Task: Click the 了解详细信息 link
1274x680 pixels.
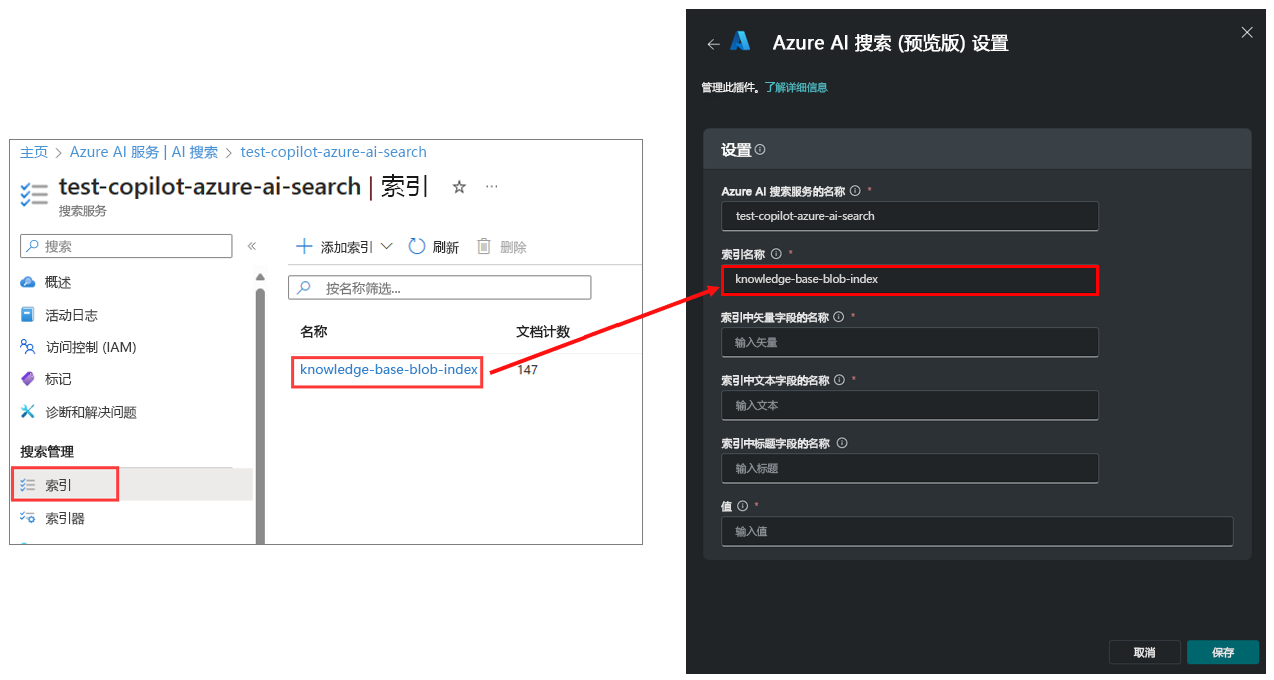Action: point(796,87)
